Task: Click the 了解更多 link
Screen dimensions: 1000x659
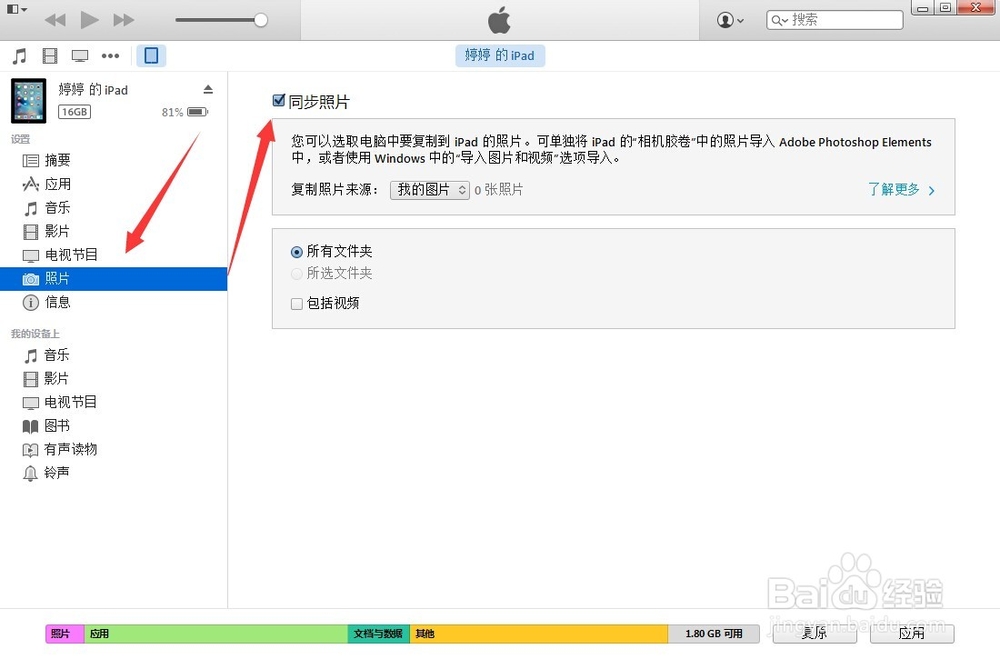Action: [895, 189]
